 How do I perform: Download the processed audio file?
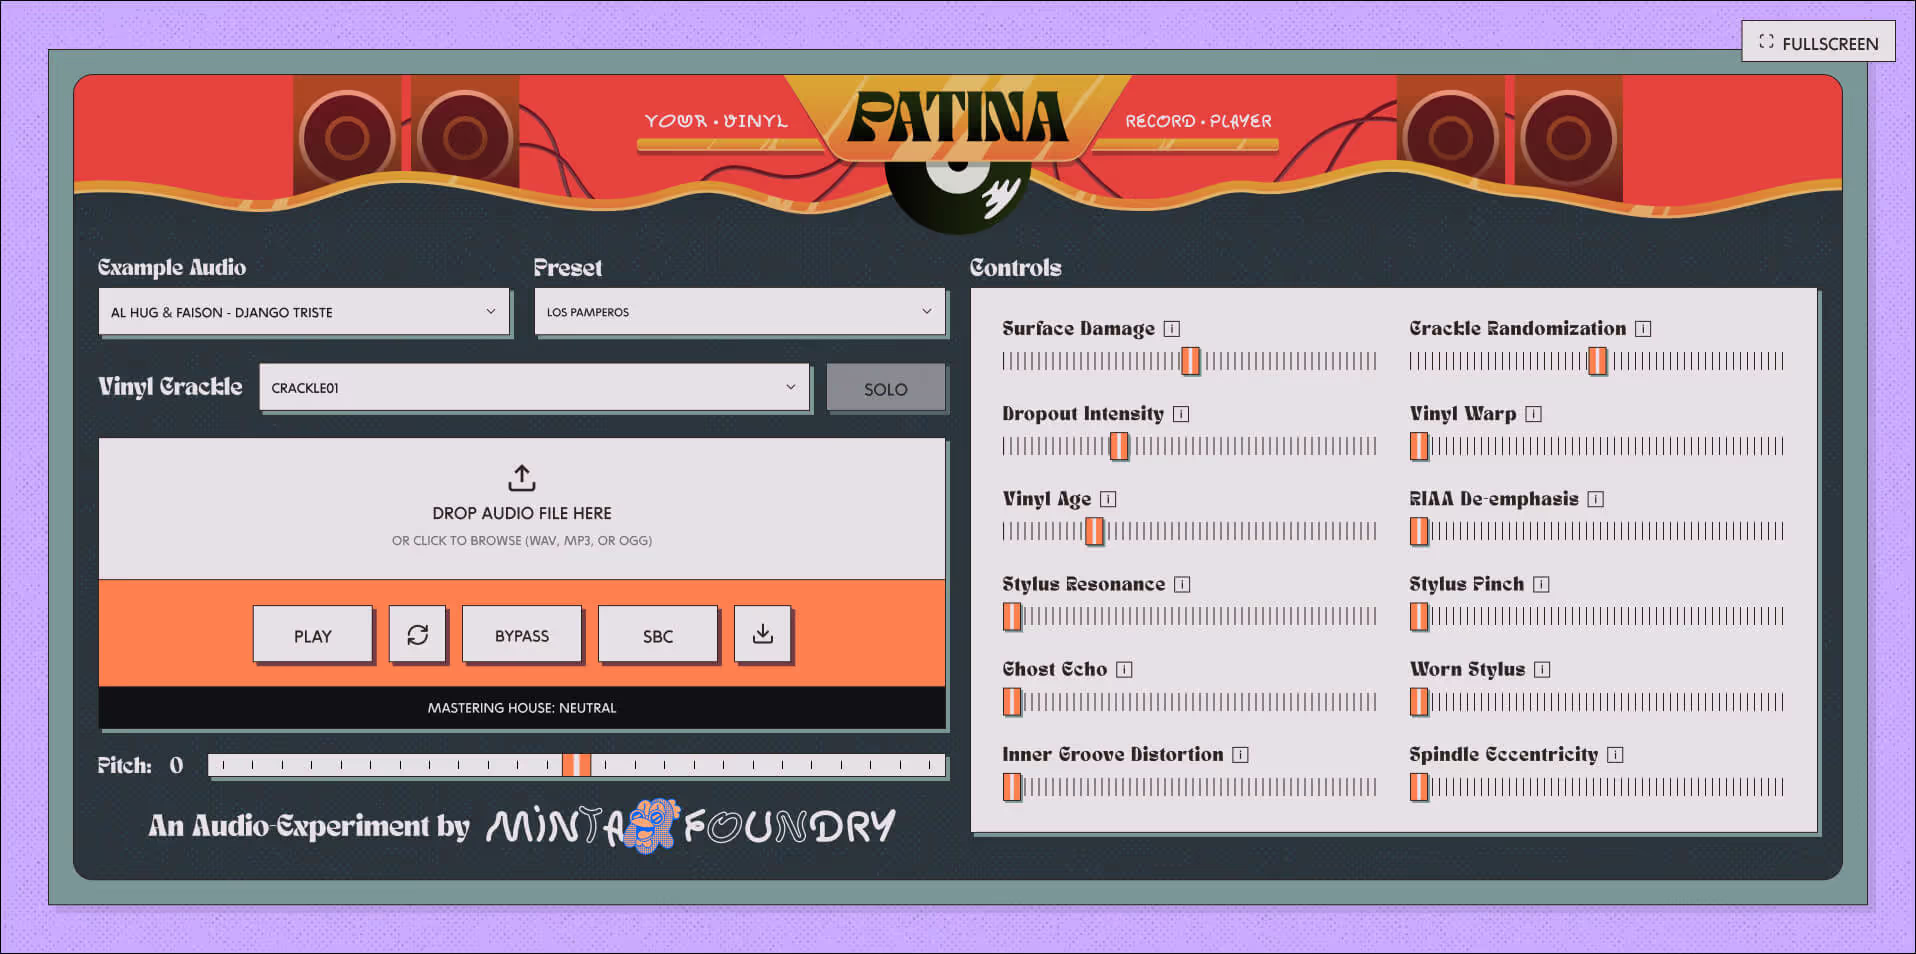(x=762, y=634)
